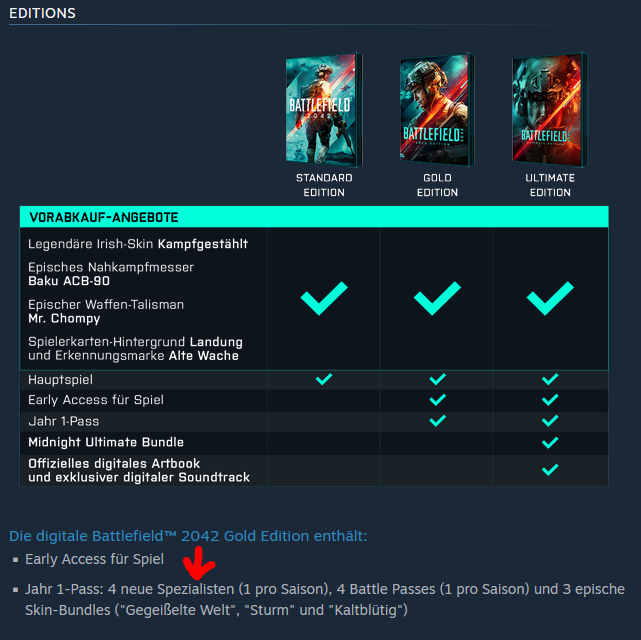This screenshot has height=640, width=641.
Task: Select the ULTIMATE EDITION label
Action: coord(550,185)
